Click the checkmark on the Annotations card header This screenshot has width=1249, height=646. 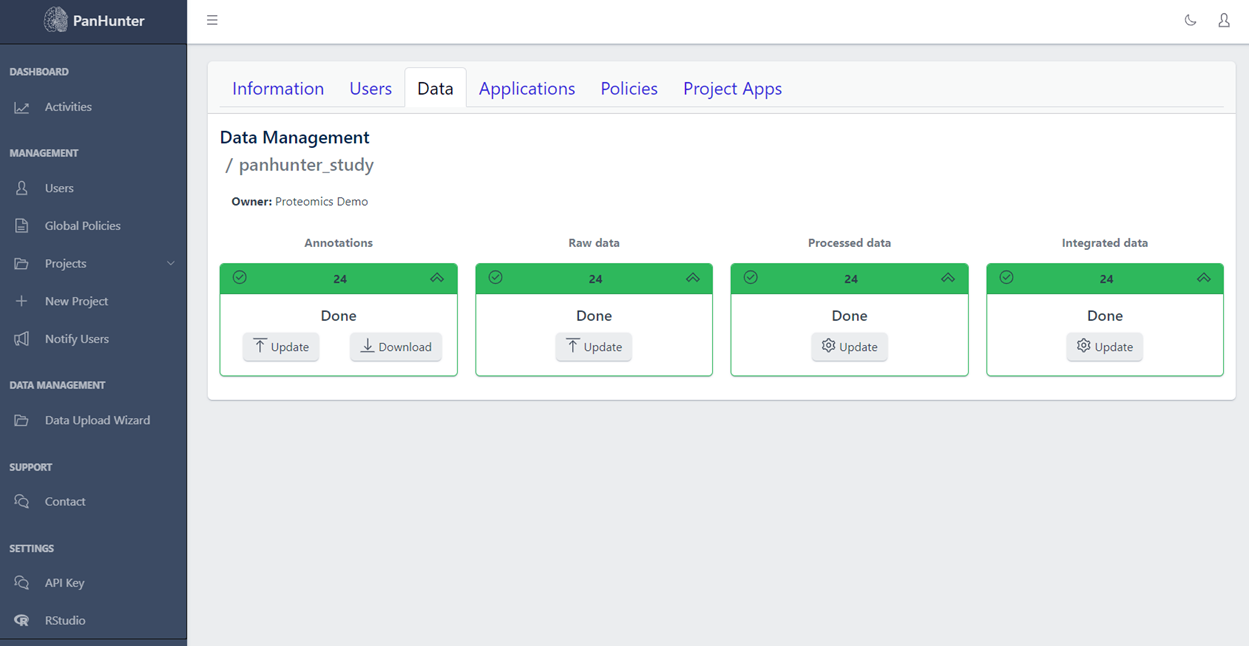[239, 277]
